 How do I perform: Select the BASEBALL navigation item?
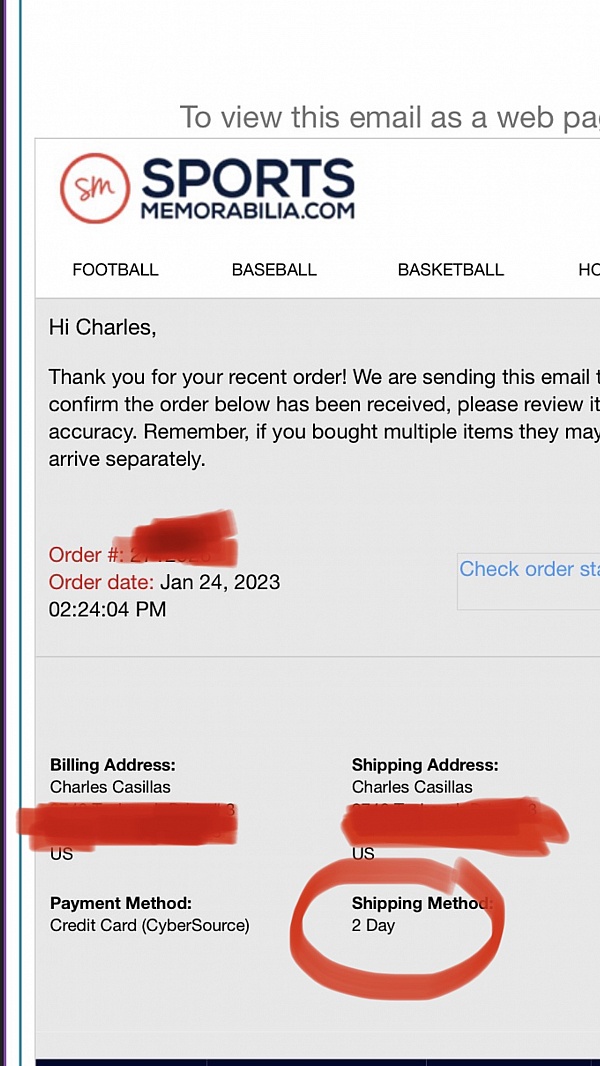tap(274, 270)
